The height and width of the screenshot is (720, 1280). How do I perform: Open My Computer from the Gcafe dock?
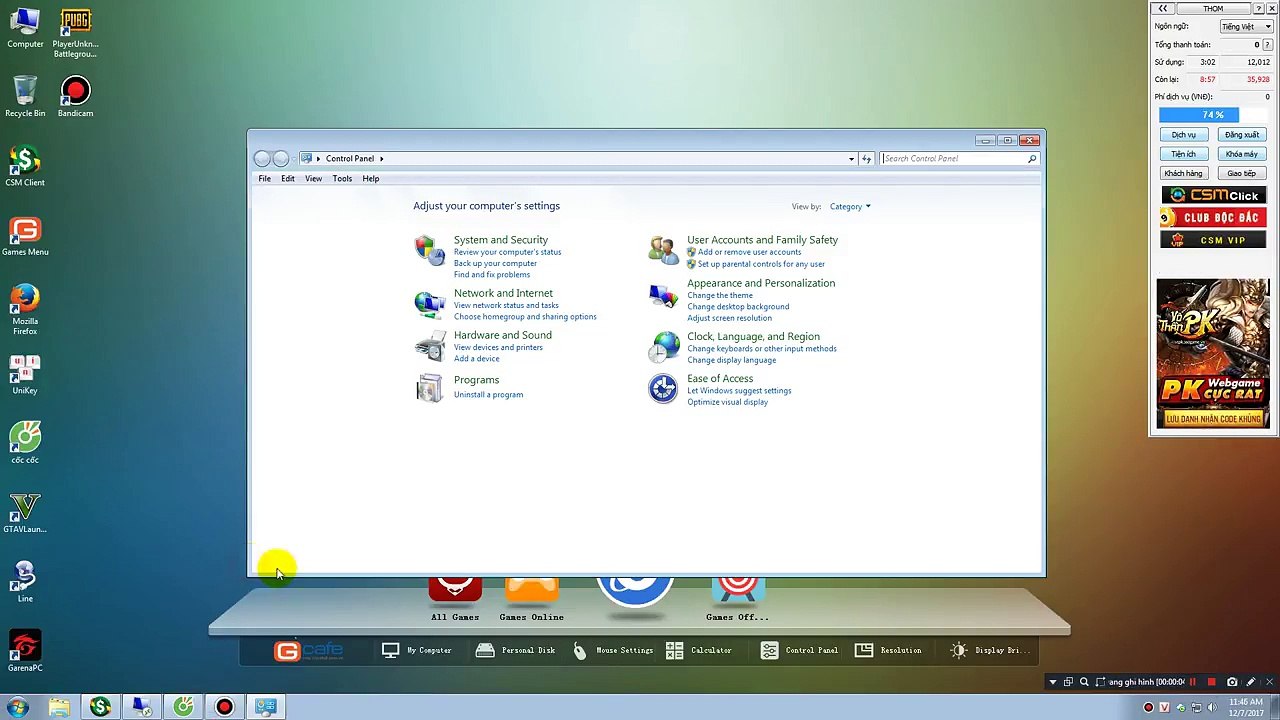click(x=416, y=650)
